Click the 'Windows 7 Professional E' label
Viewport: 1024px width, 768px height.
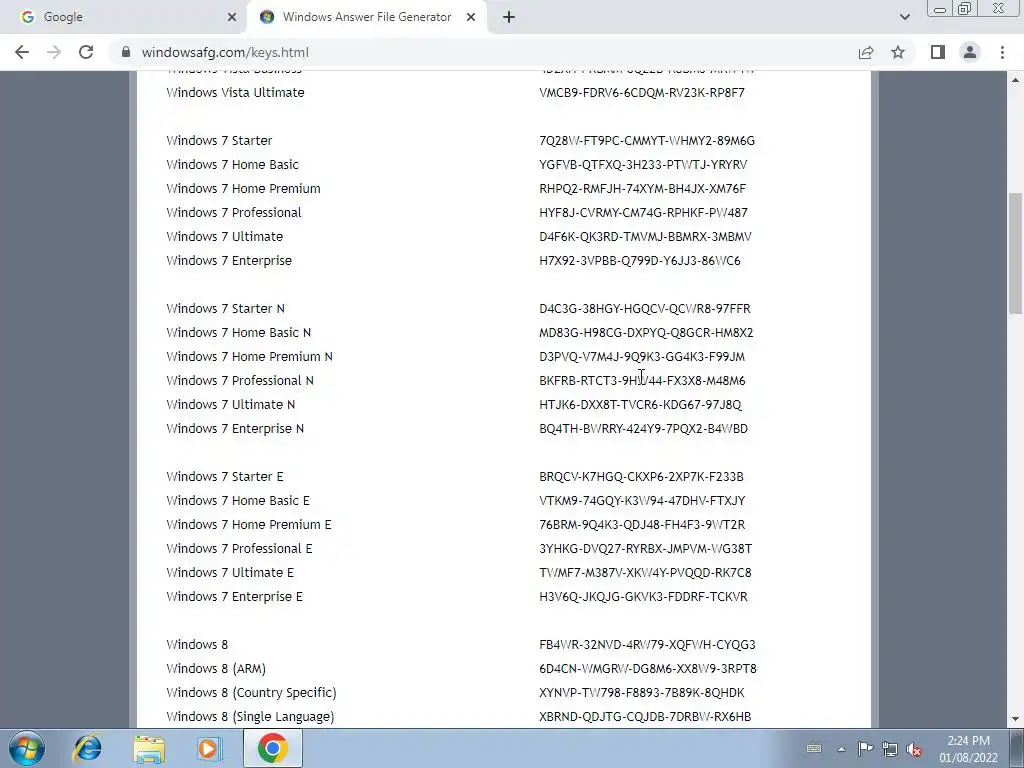pyautogui.click(x=239, y=549)
